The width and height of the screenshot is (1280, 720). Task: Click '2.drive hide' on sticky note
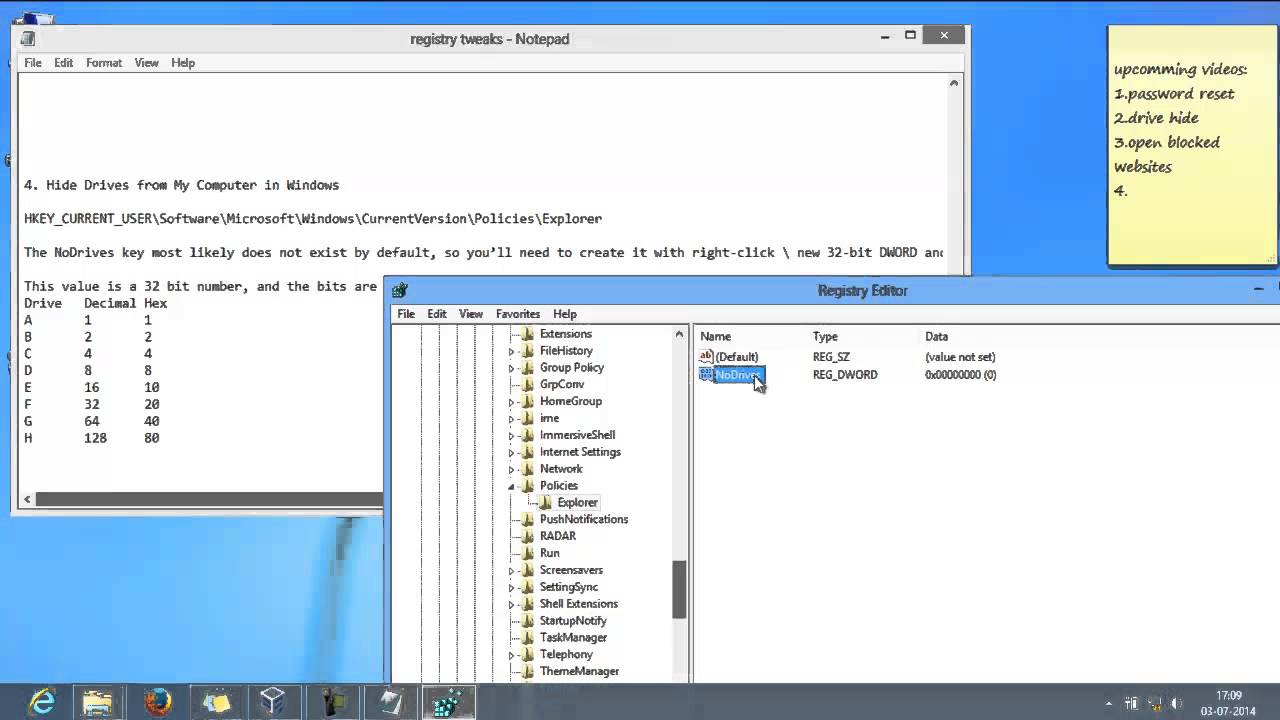pyautogui.click(x=1156, y=118)
